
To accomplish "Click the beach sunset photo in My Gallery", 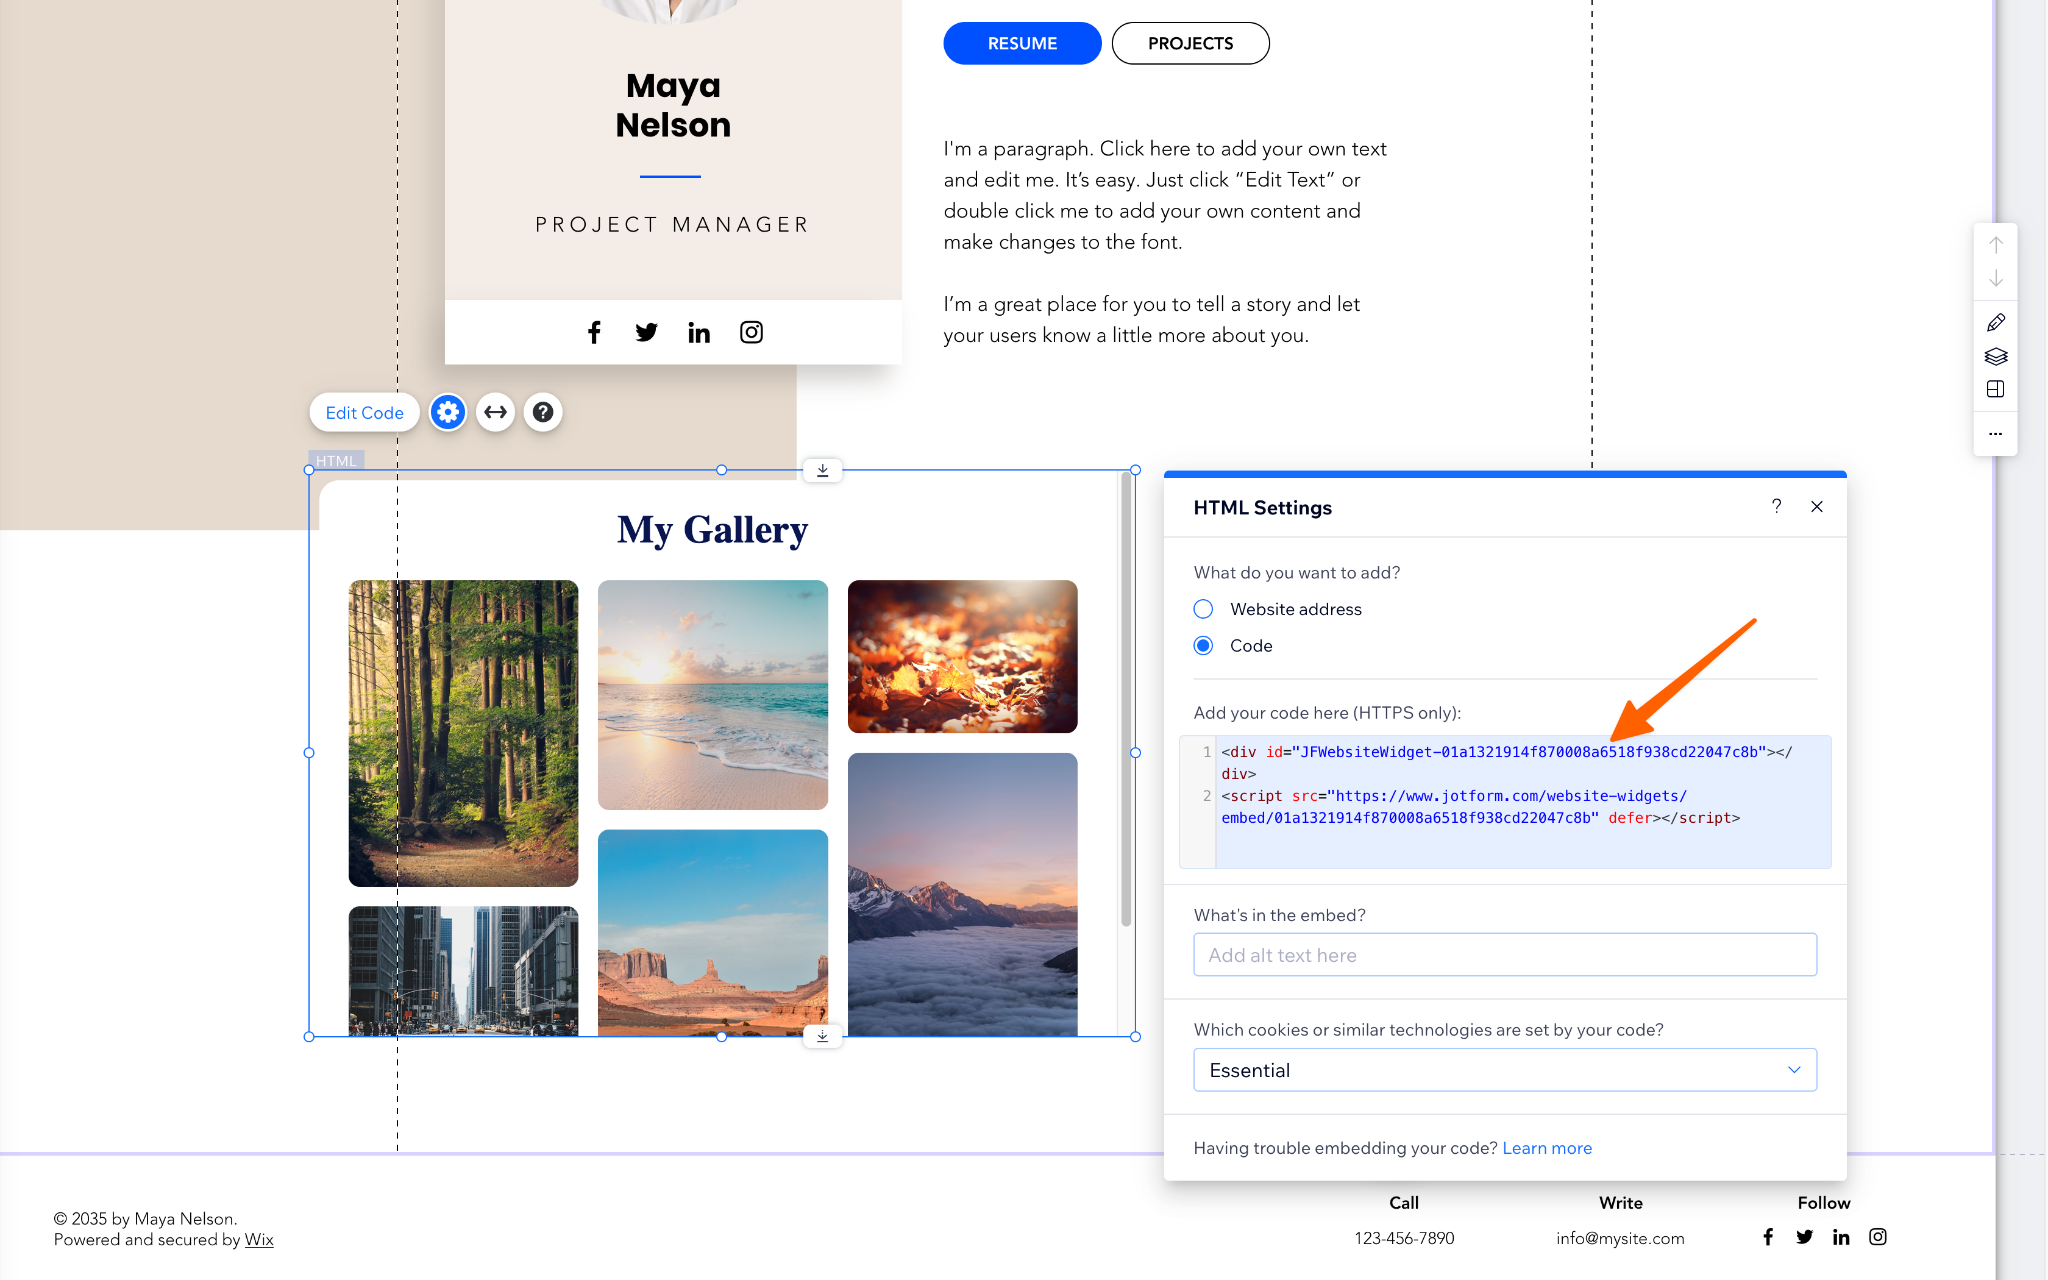I will tap(713, 695).
